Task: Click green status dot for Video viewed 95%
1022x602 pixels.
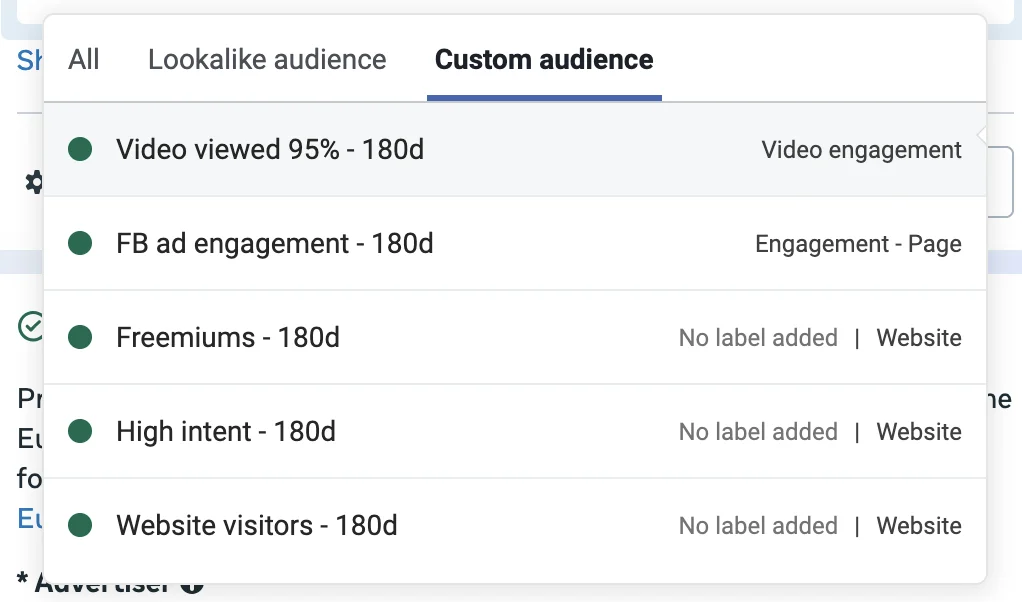Action: coord(80,149)
